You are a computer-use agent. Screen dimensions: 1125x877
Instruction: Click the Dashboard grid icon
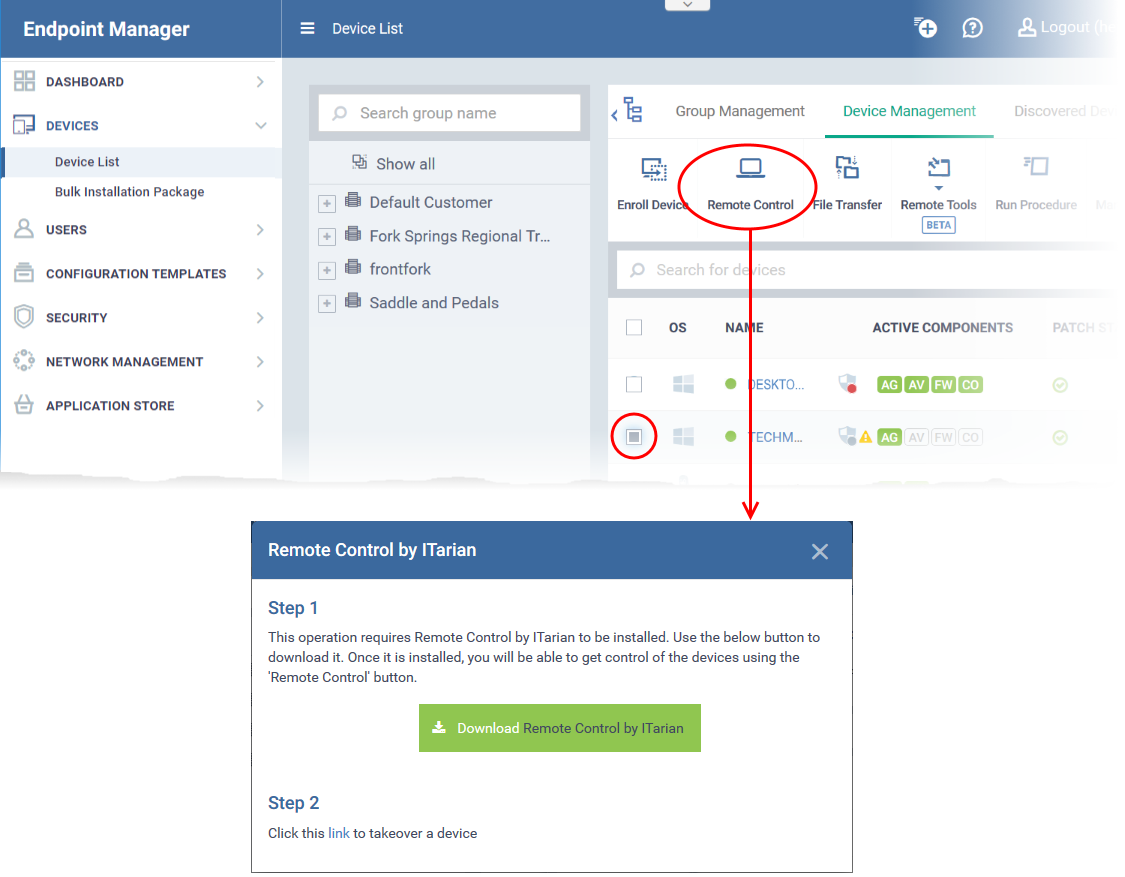coord(24,81)
